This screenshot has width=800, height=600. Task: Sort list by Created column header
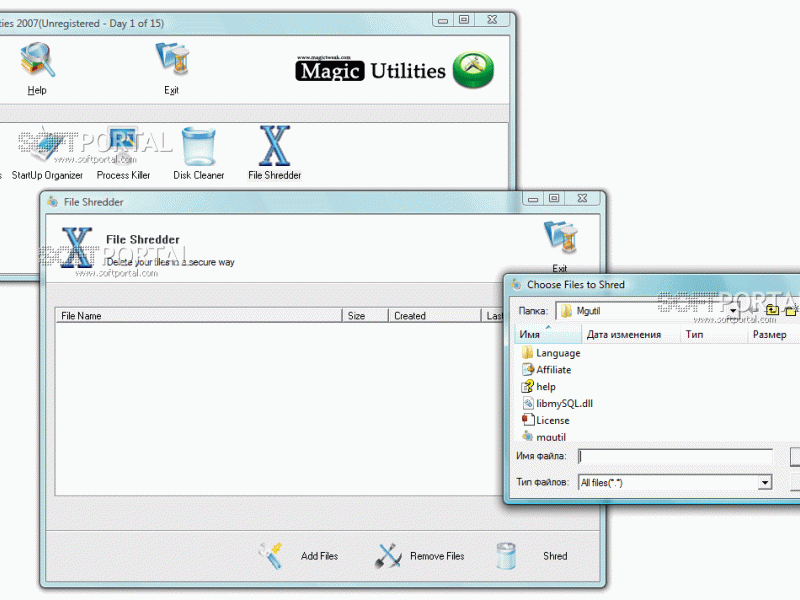point(434,316)
